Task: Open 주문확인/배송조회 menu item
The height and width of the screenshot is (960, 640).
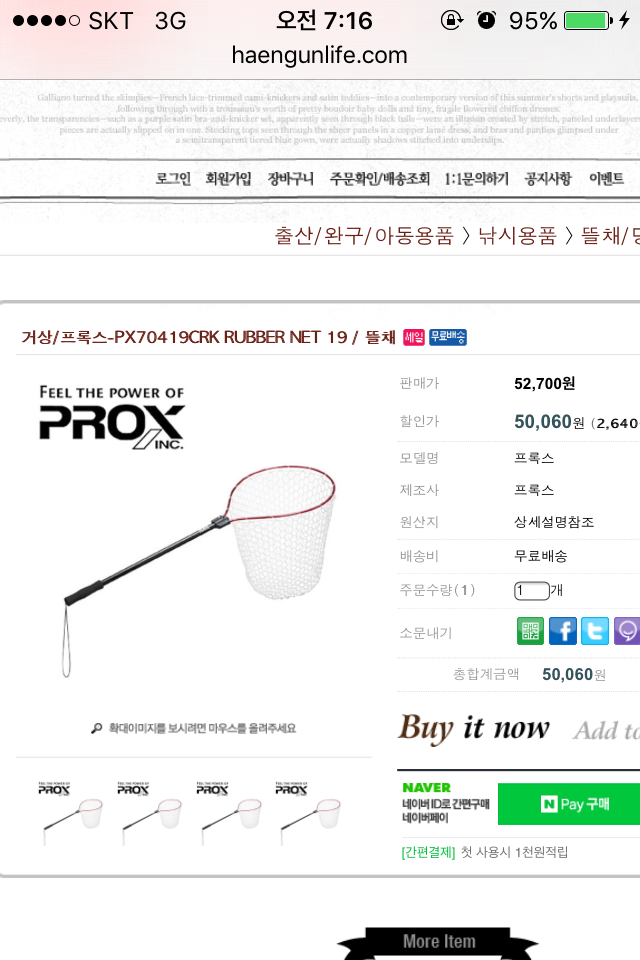Action: tap(380, 179)
